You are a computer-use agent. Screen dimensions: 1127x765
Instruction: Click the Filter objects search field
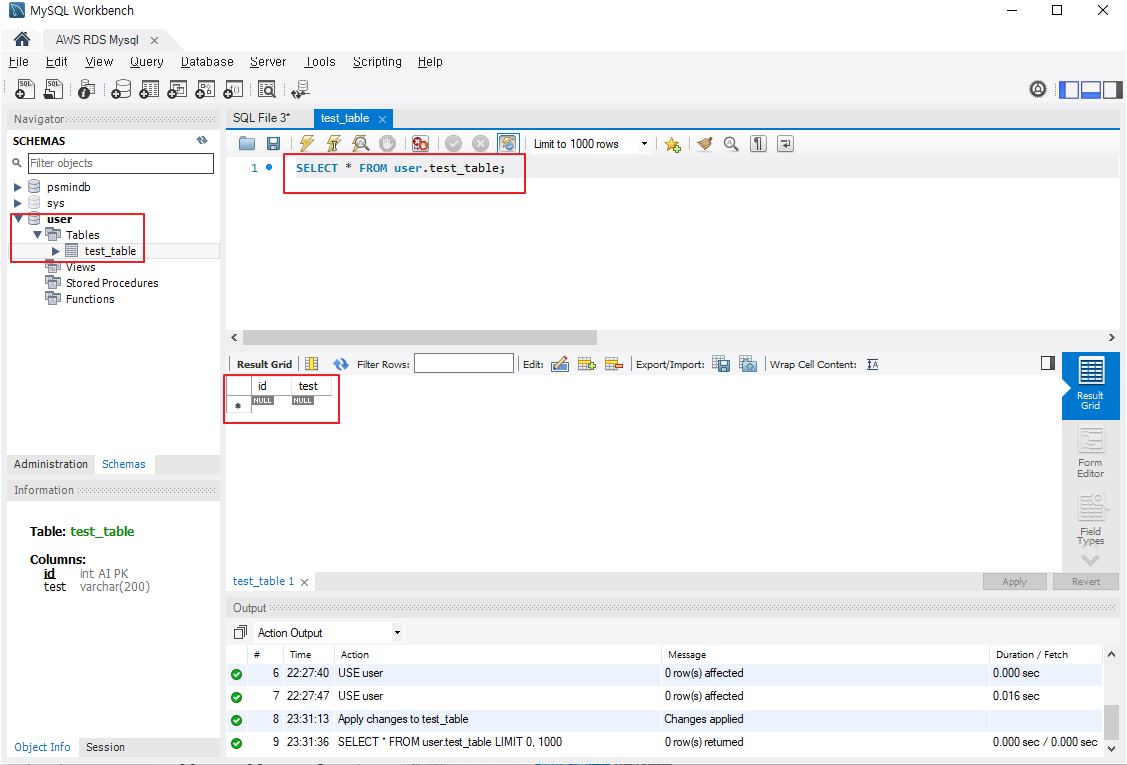coord(121,163)
